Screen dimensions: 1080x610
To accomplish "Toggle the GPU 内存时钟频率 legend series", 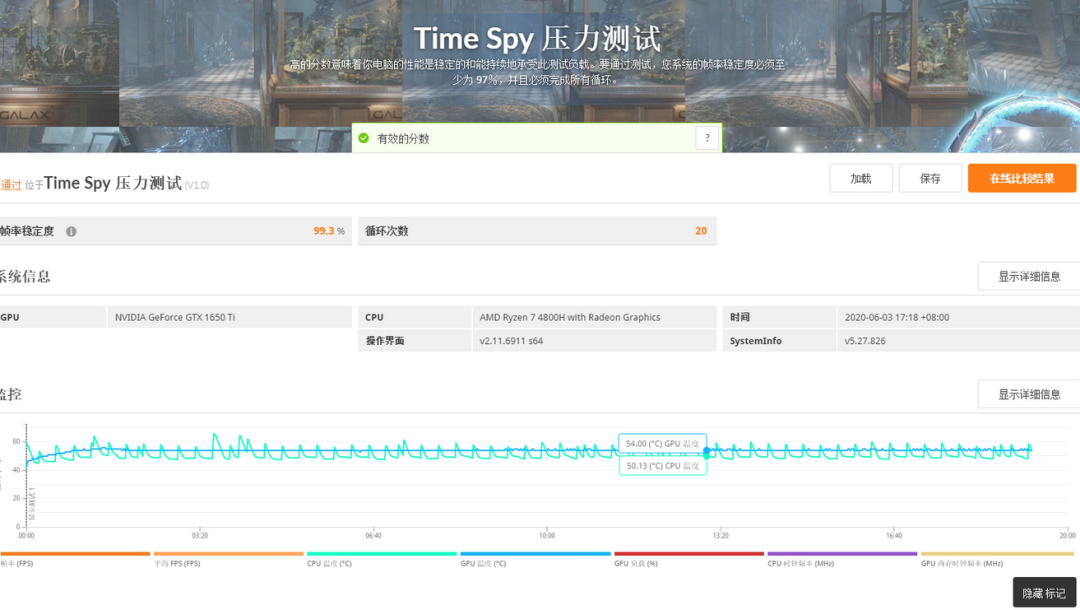I will point(962,563).
